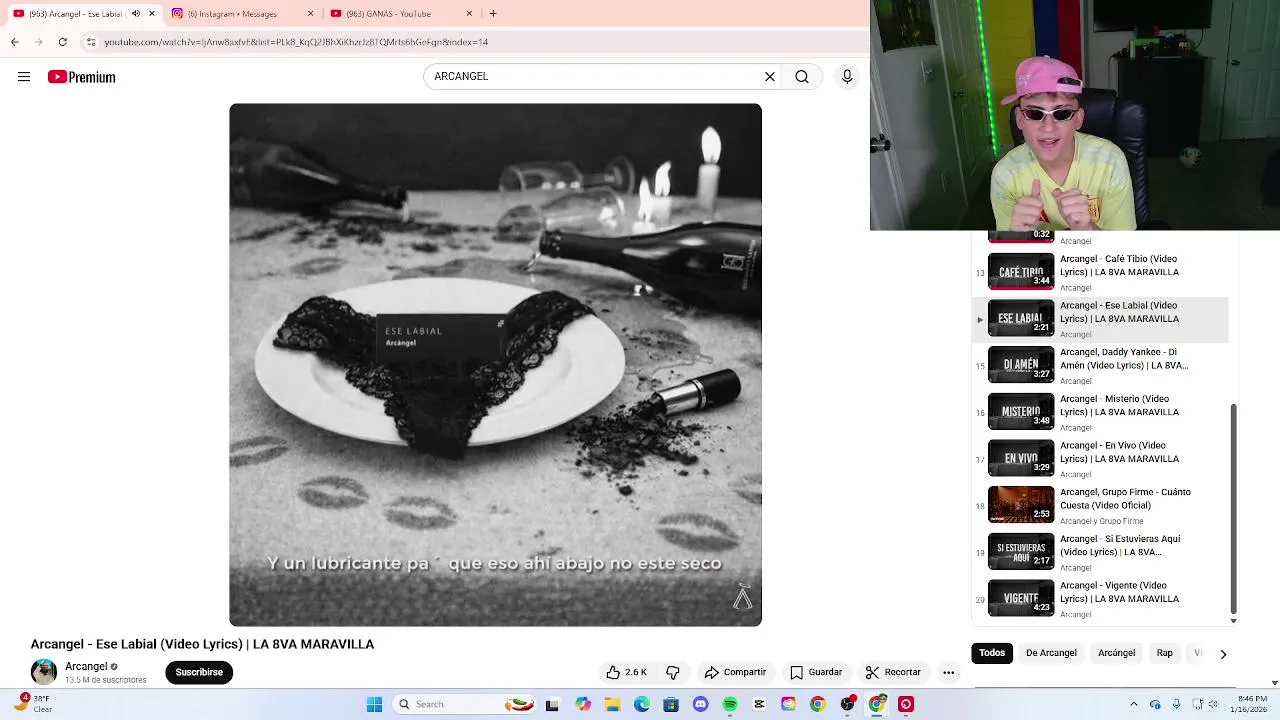Go back with the browser back arrow
Image resolution: width=1280 pixels, height=720 pixels.
click(14, 42)
